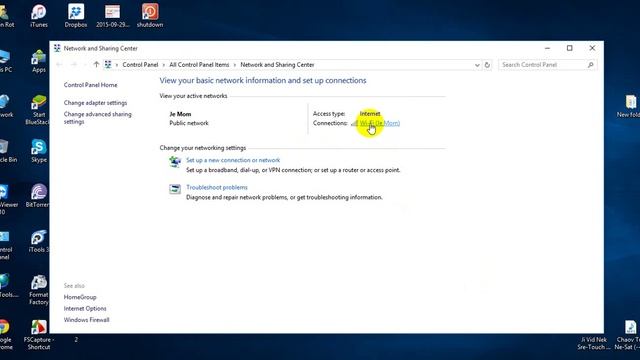640x360 pixels.
Task: Click the Back navigation arrow
Action: point(60,64)
